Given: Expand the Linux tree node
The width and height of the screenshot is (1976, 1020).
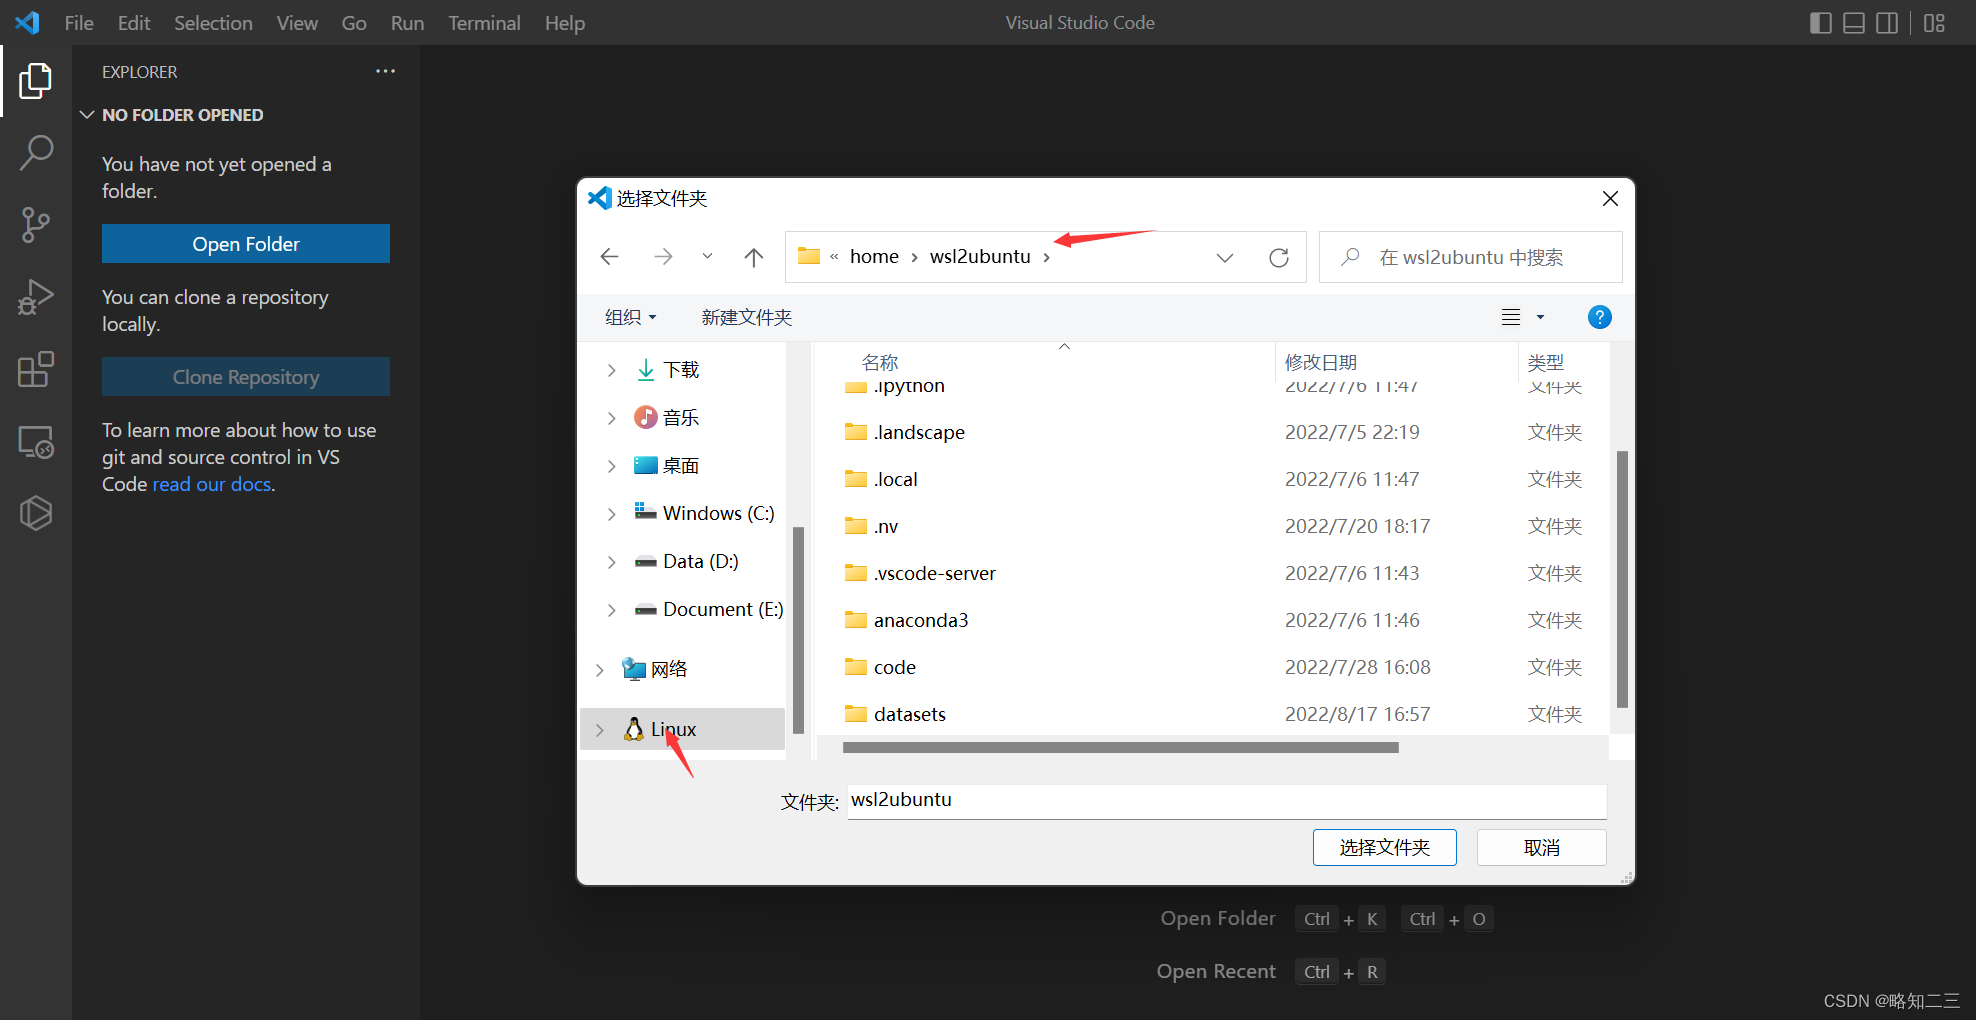Looking at the screenshot, I should 599,730.
